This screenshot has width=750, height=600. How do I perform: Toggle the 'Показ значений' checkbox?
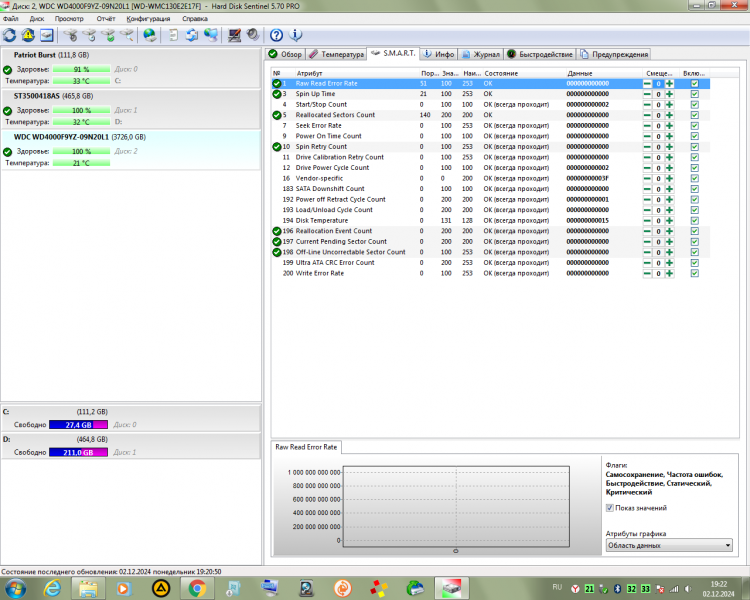[x=609, y=508]
